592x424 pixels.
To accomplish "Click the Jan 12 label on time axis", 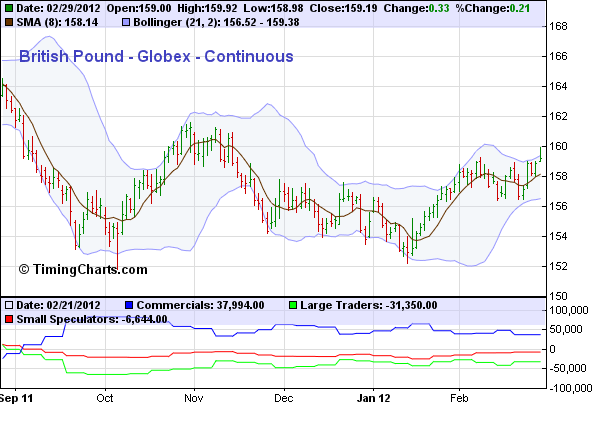I will [x=373, y=398].
